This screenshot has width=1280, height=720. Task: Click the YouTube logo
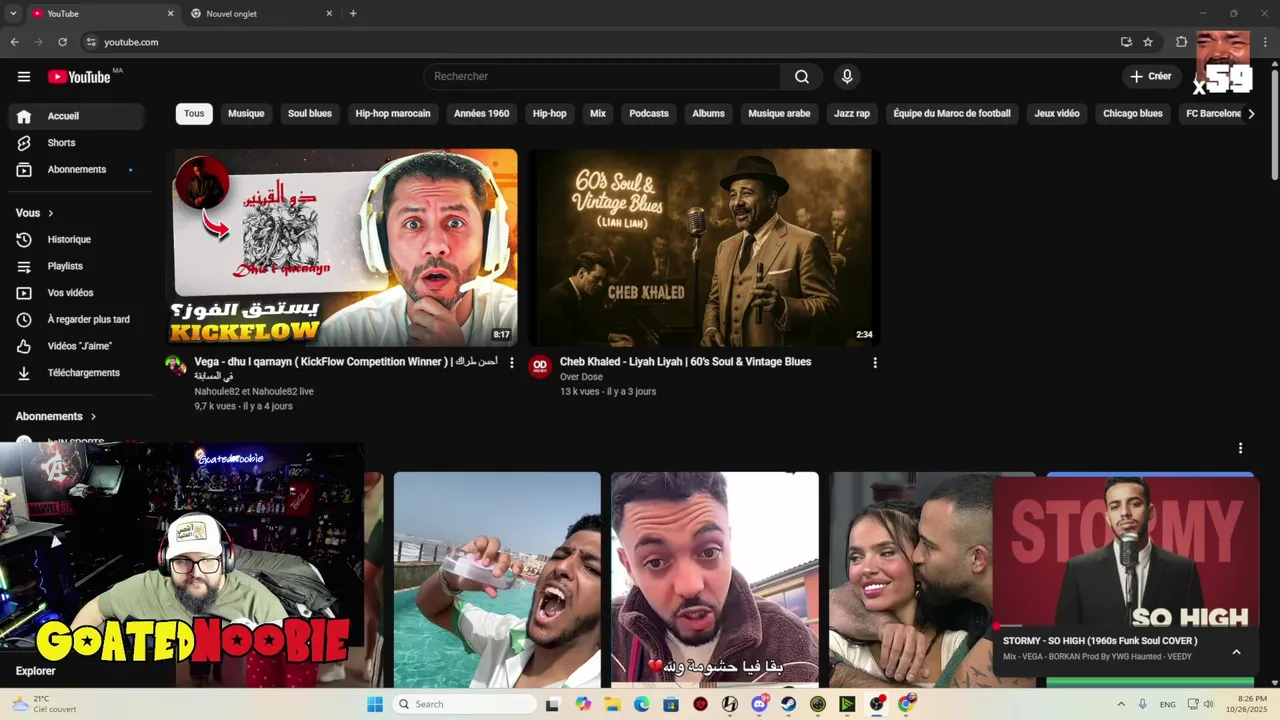(x=79, y=77)
